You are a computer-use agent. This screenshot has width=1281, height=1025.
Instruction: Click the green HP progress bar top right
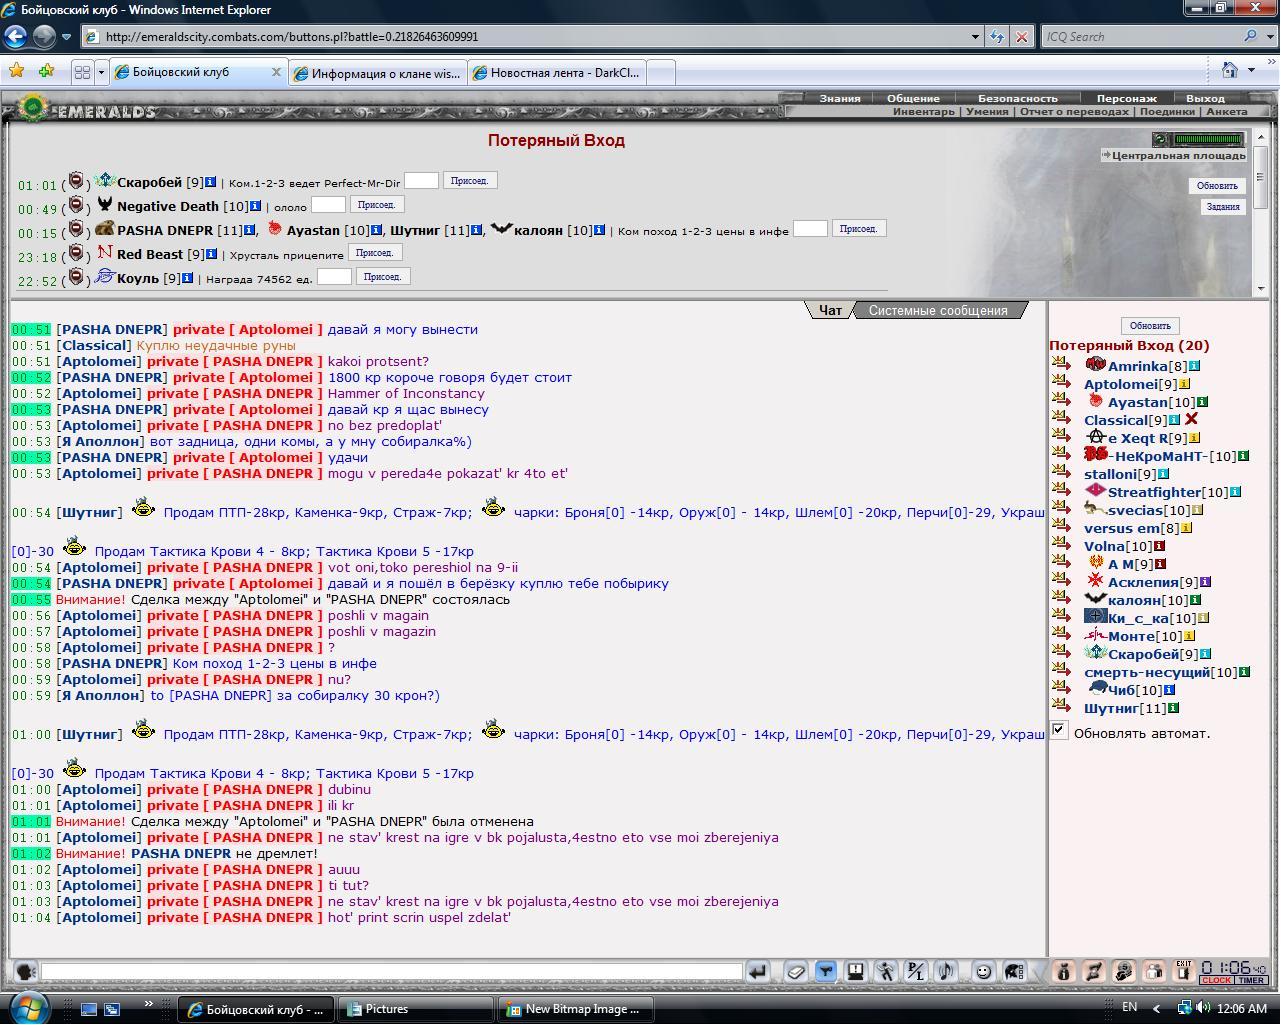coord(1208,139)
